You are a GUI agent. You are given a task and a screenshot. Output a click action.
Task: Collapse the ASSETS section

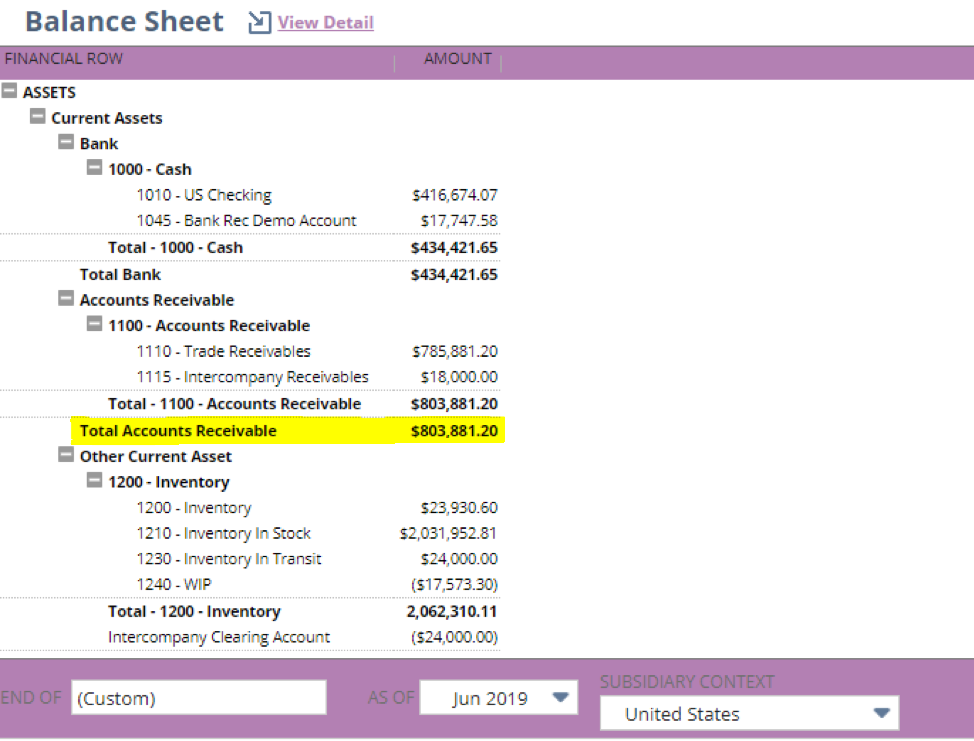click(x=10, y=92)
